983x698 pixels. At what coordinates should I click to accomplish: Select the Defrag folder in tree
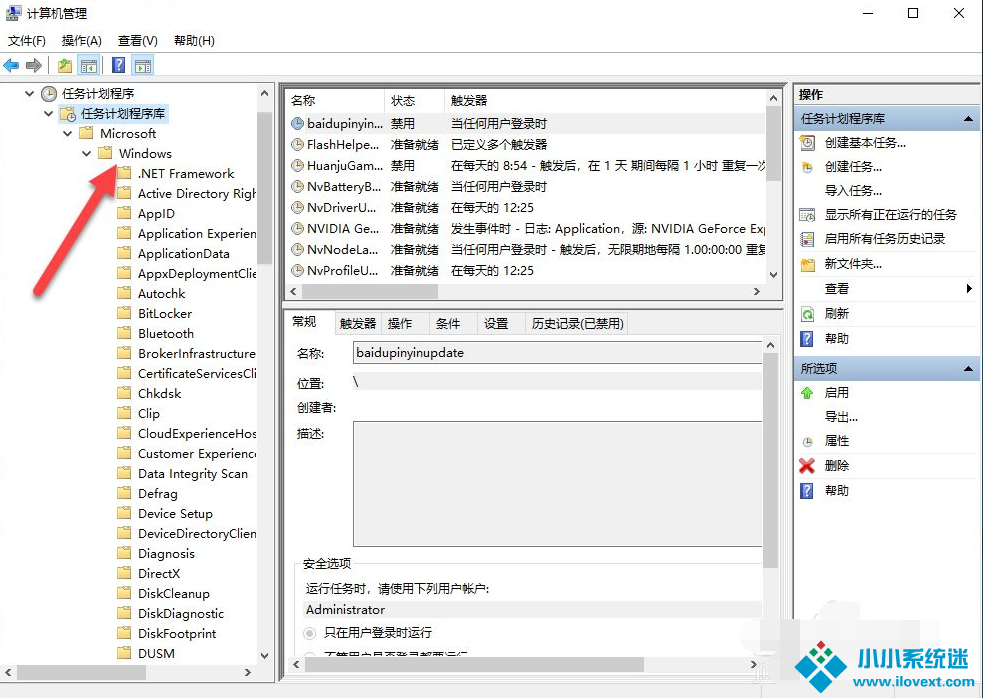pos(157,494)
